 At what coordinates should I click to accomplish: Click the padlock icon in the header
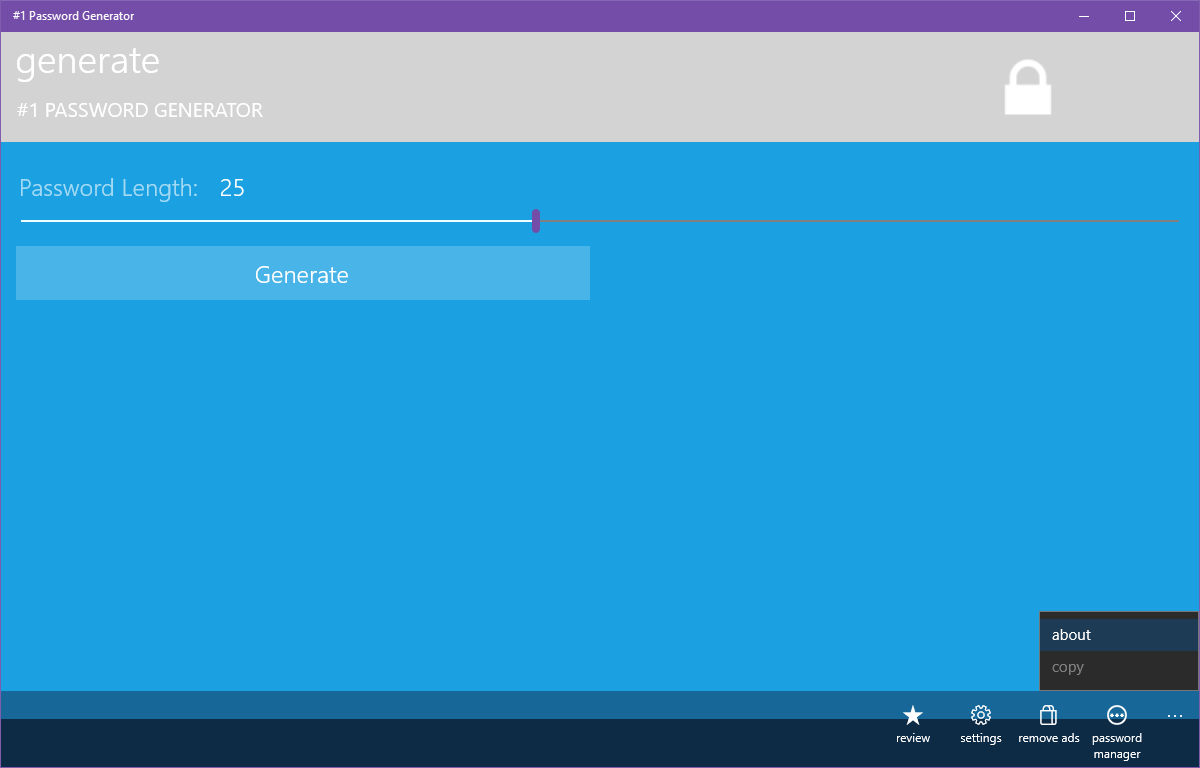point(1027,87)
